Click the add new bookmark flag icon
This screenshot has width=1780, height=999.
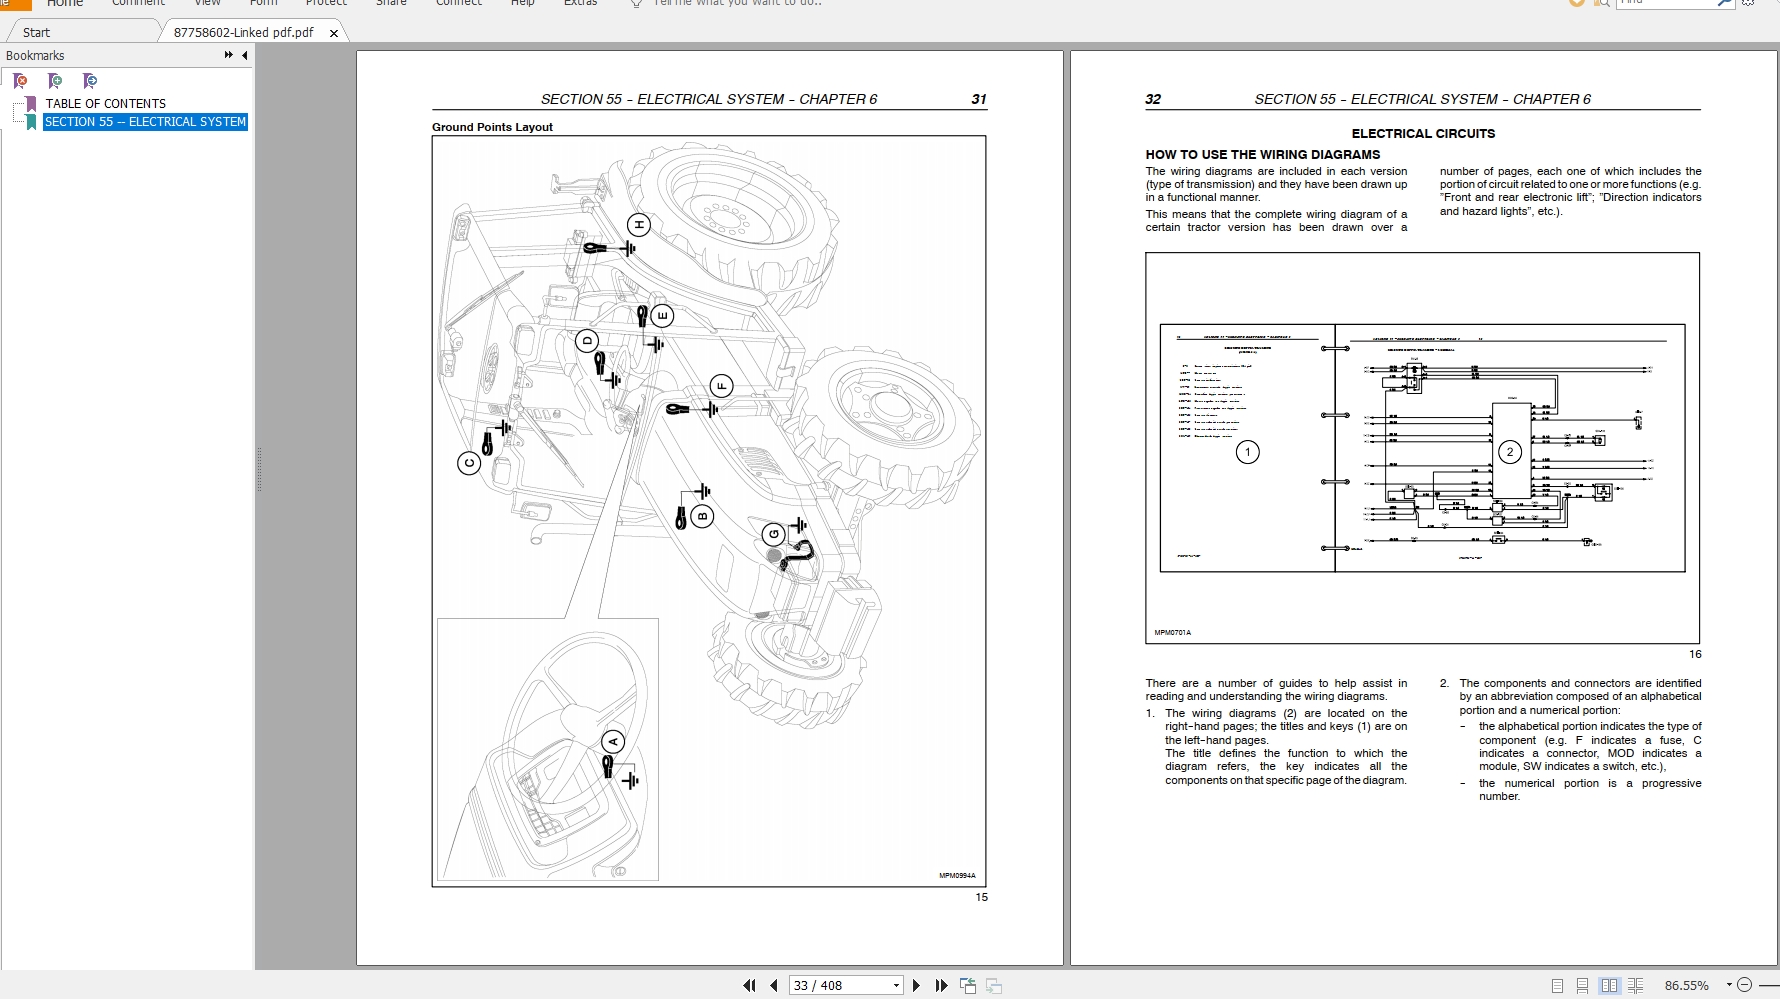[x=56, y=81]
